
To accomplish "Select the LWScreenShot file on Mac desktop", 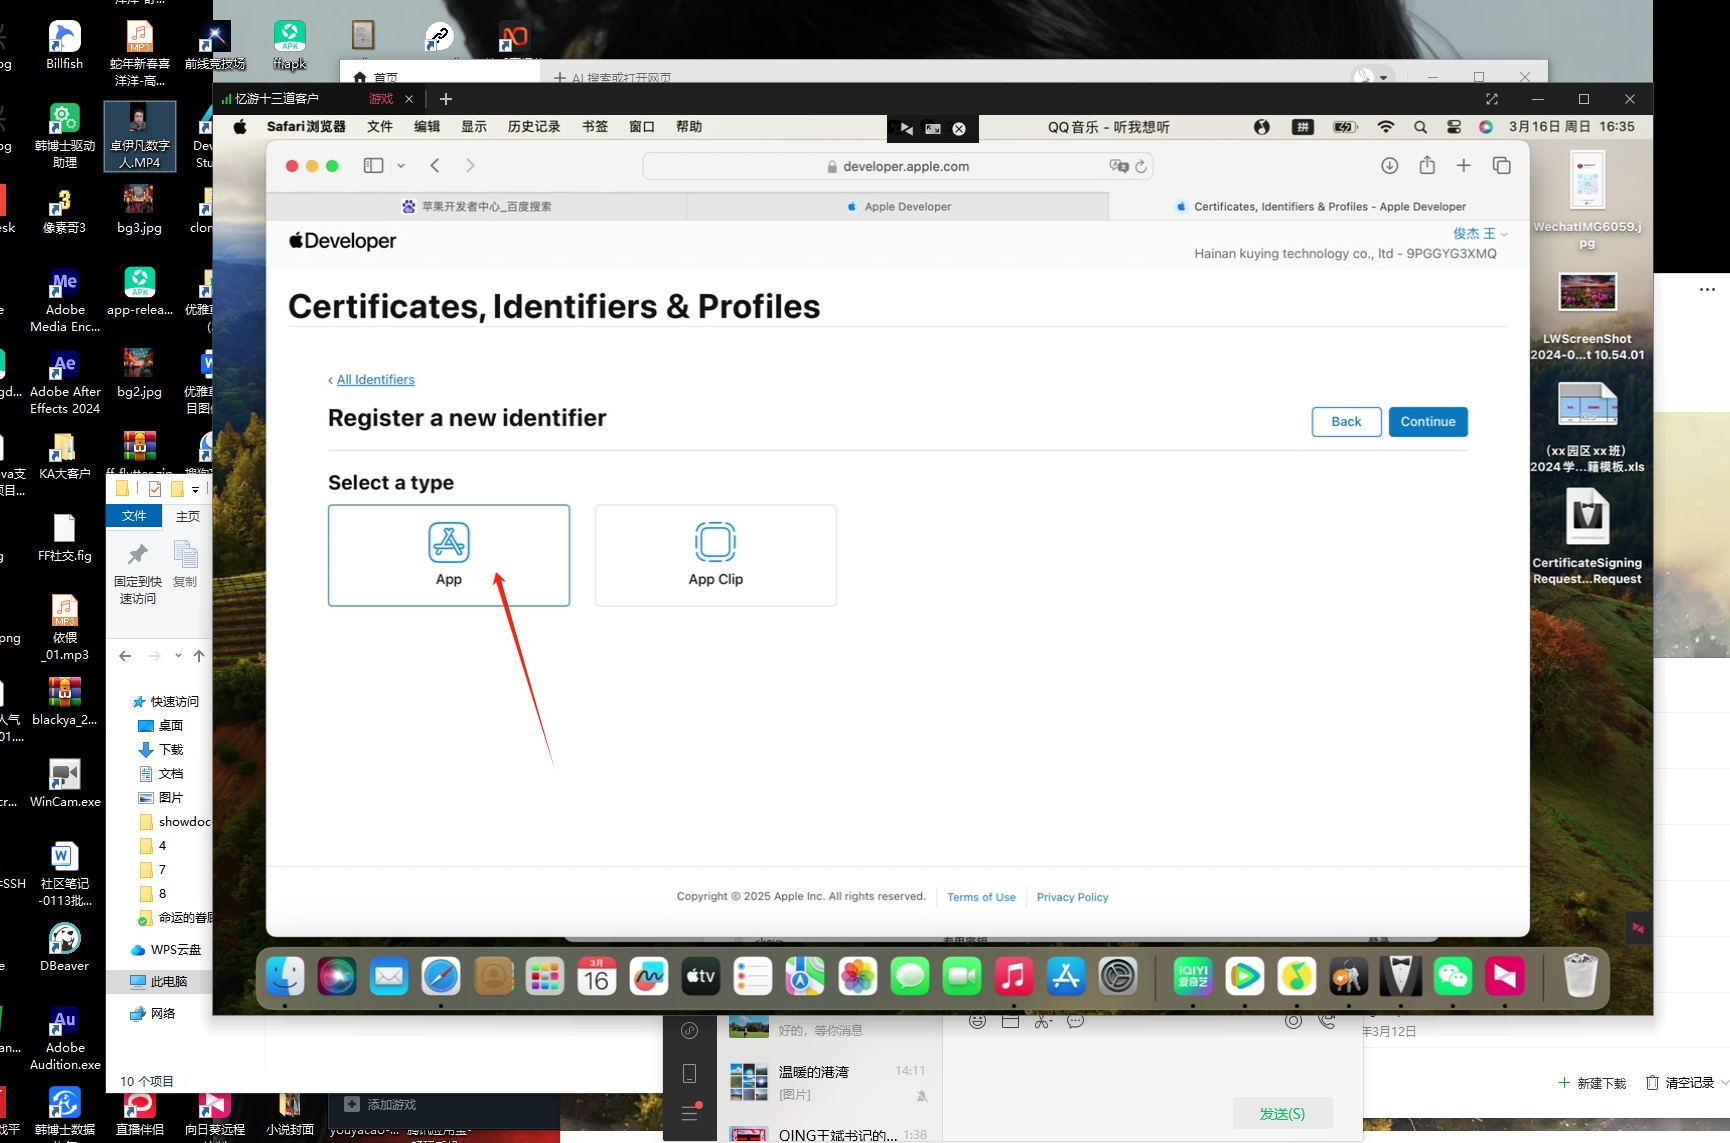I will pyautogui.click(x=1587, y=317).
